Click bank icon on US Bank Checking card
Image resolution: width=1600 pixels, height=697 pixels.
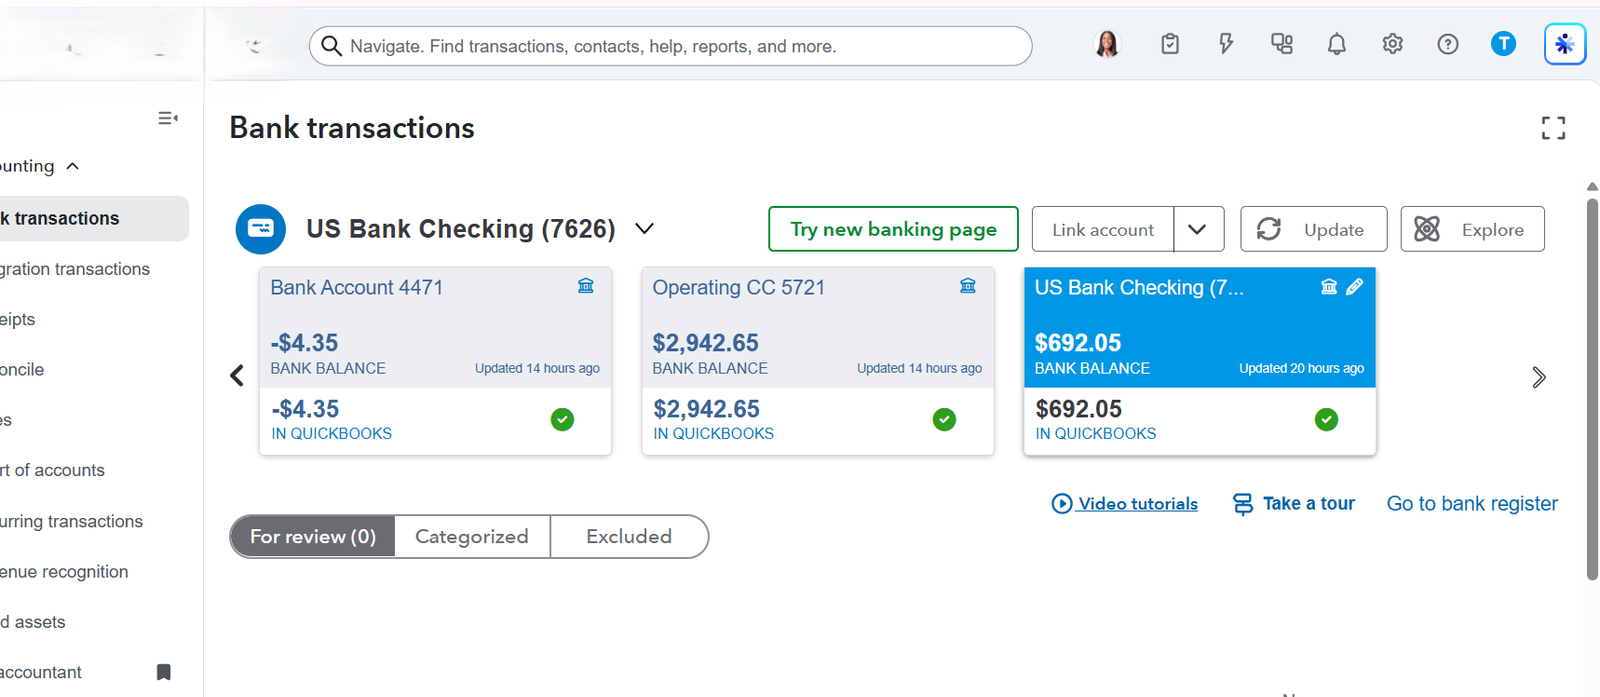tap(1329, 287)
